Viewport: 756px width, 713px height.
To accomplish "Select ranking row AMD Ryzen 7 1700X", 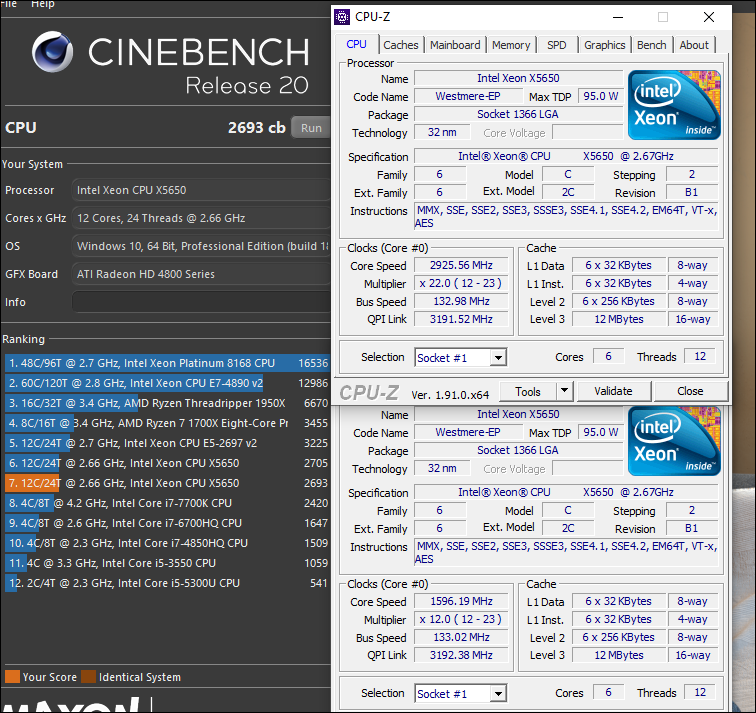I will coord(167,423).
